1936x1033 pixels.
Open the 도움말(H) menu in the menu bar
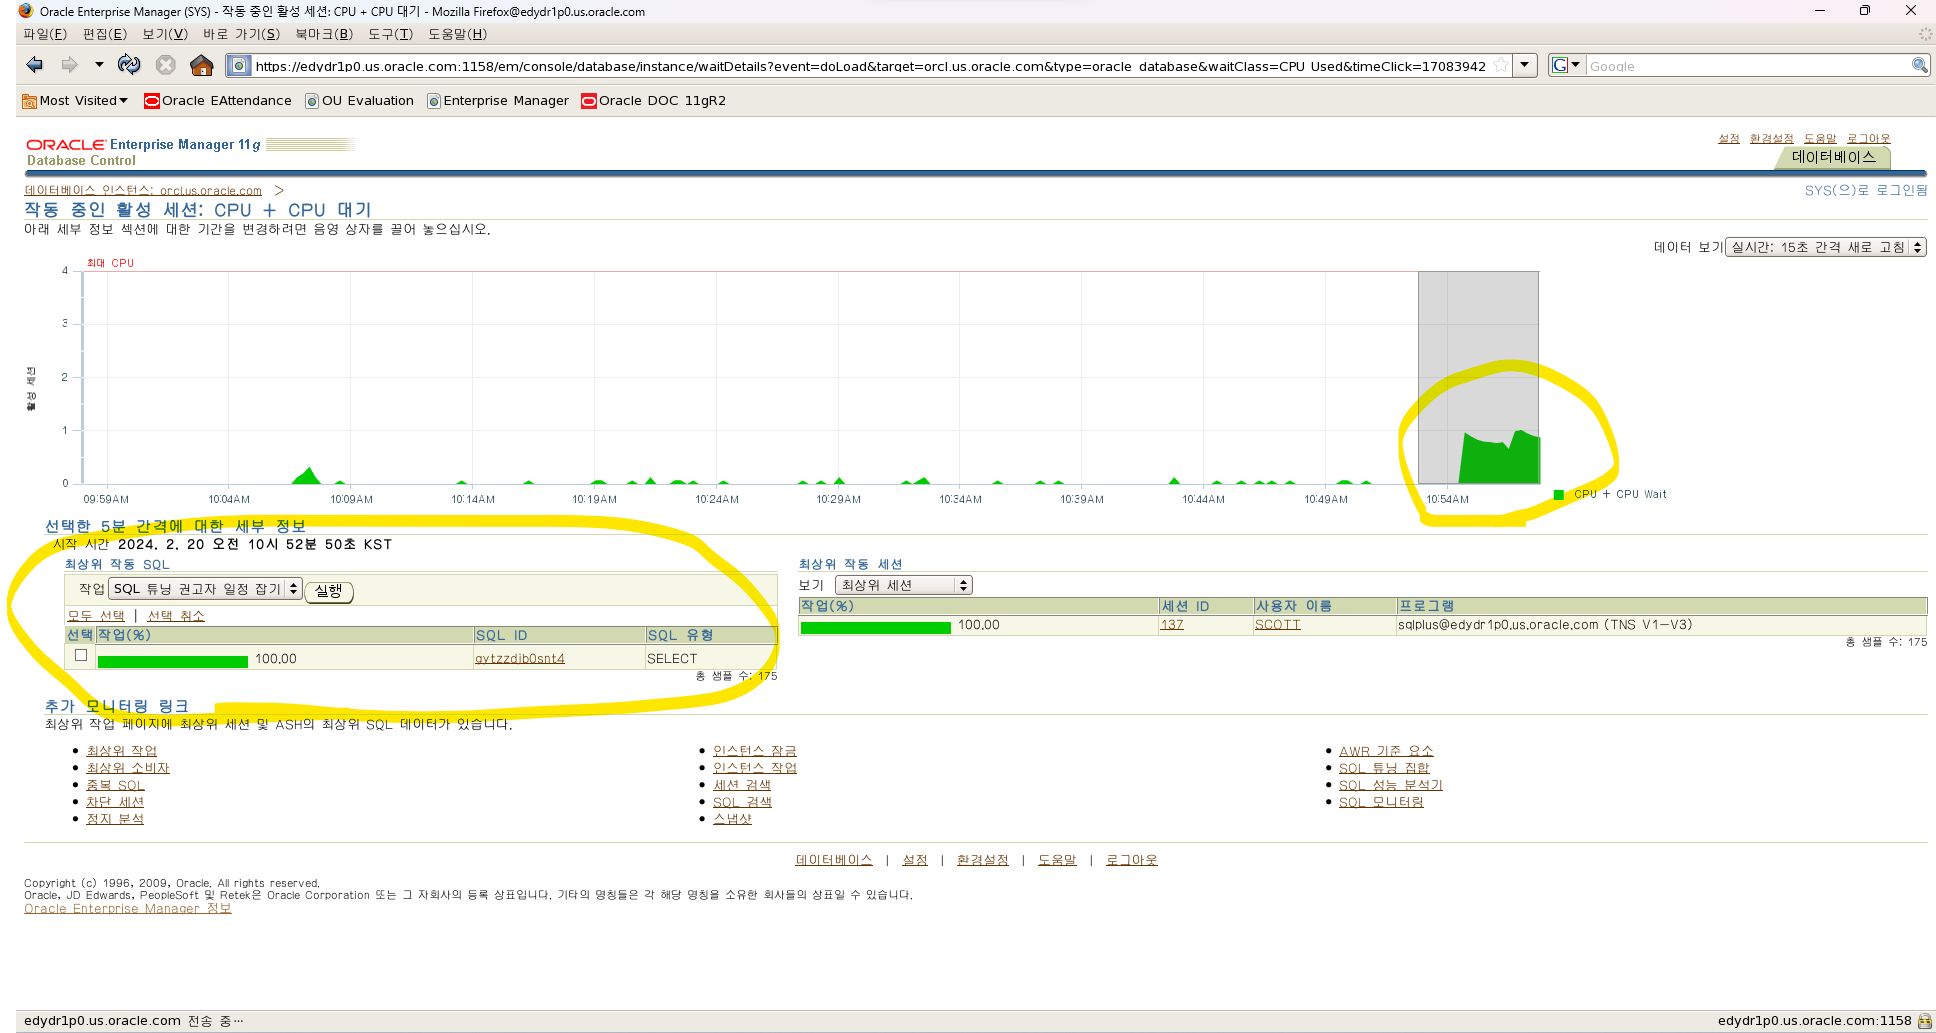click(457, 34)
